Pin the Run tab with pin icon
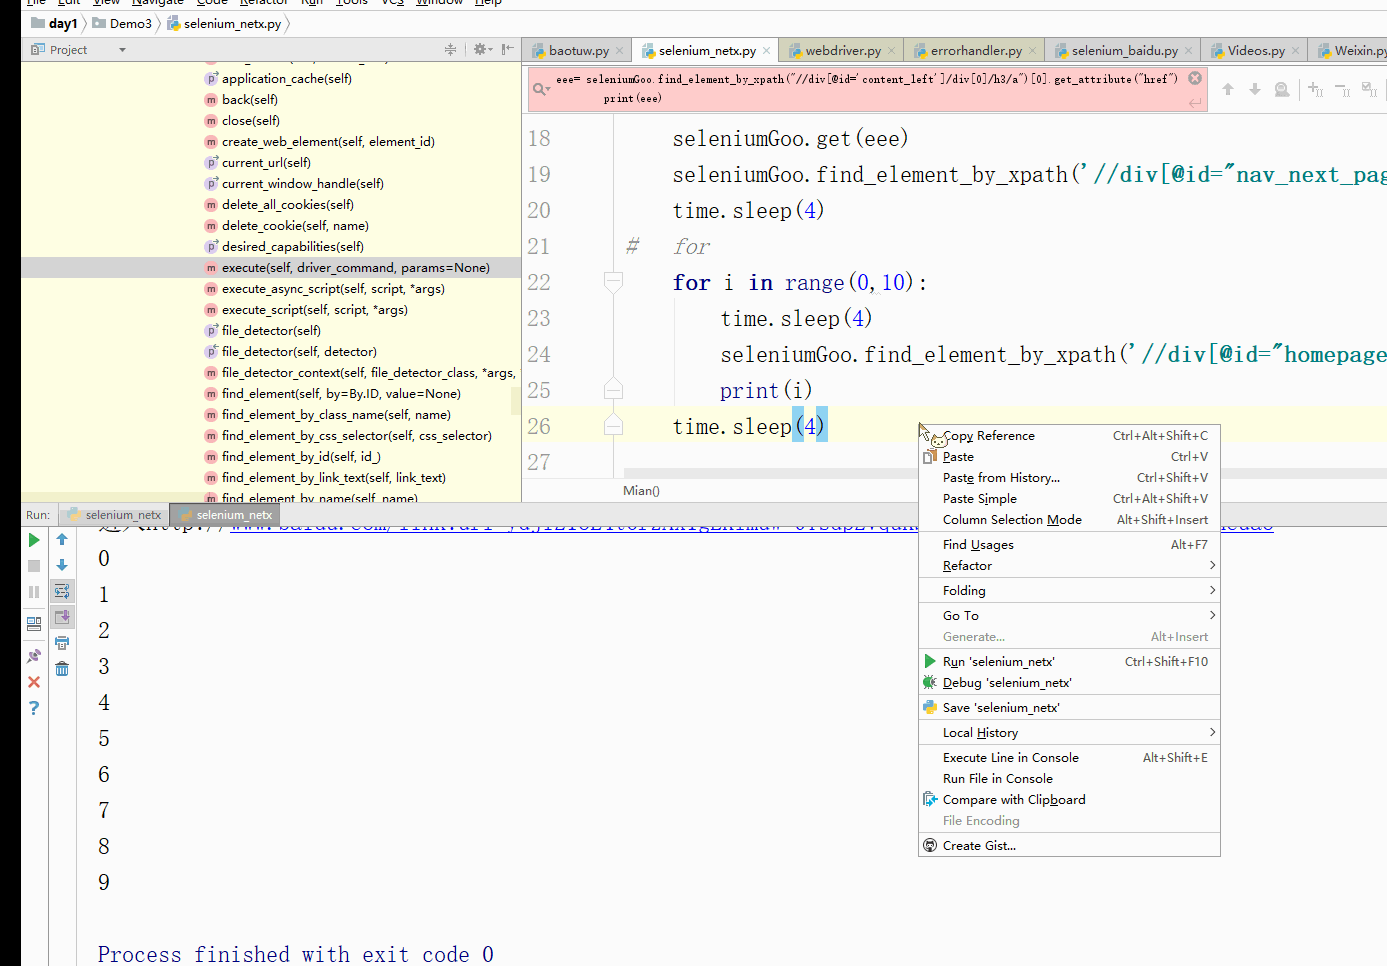The height and width of the screenshot is (966, 1387). (x=34, y=656)
